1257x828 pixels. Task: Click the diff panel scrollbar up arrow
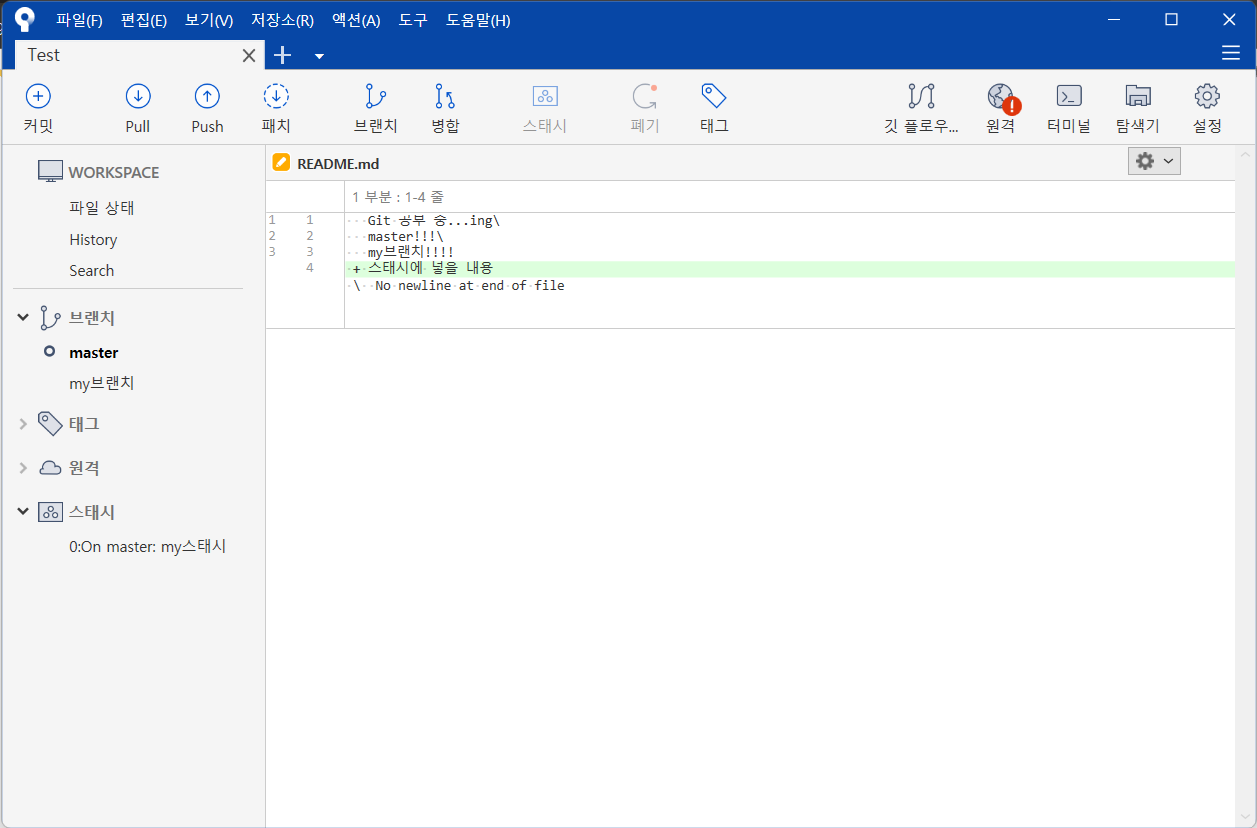pos(1245,155)
